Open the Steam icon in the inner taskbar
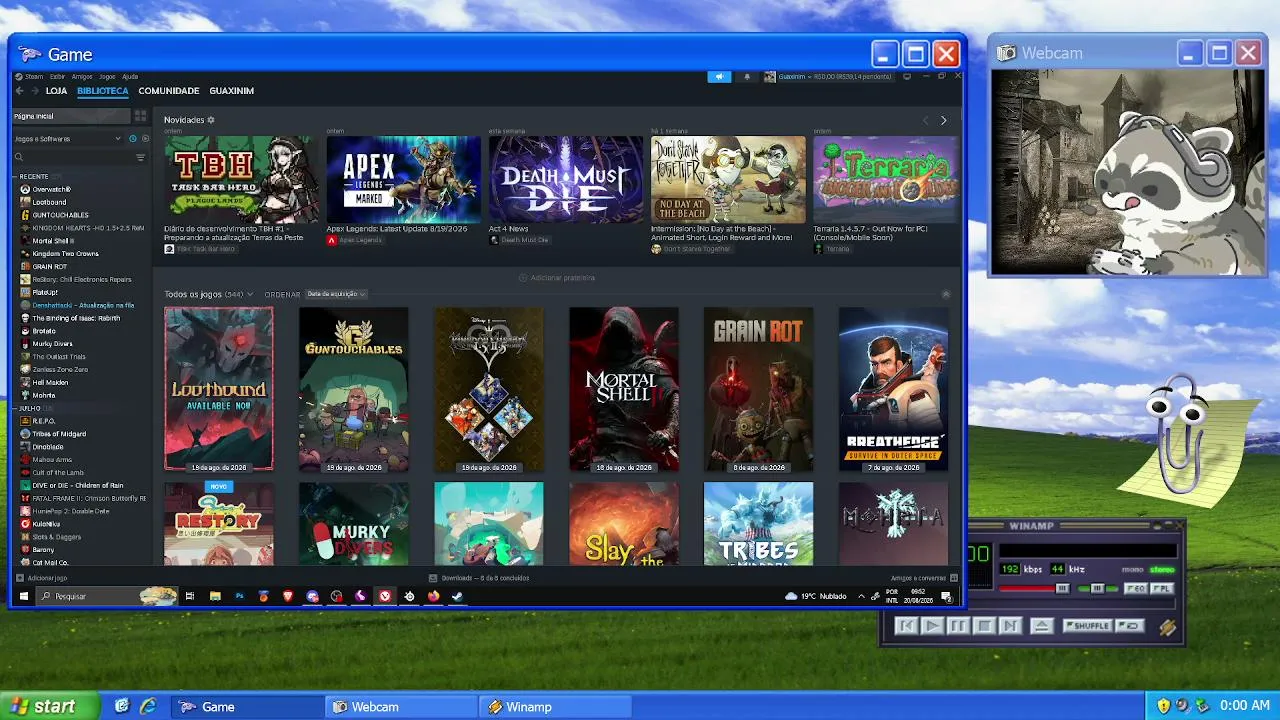 457,596
